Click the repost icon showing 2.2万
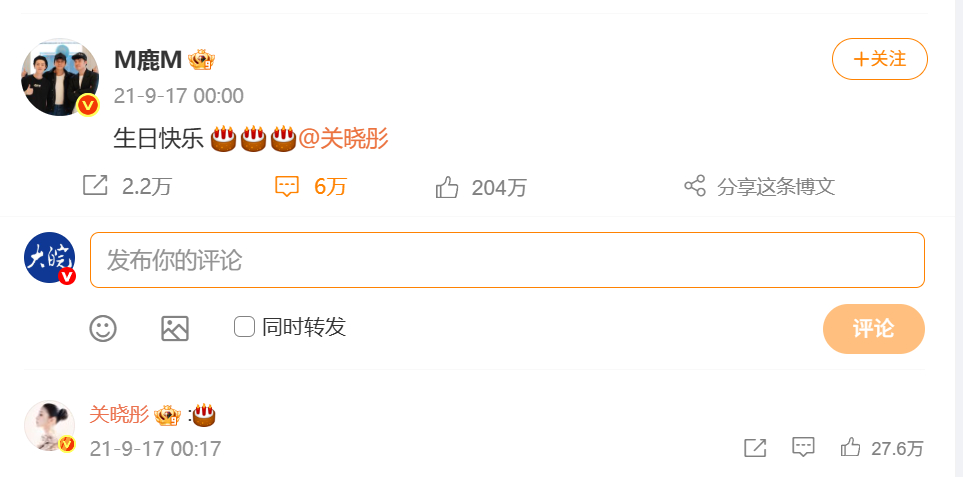The image size is (963, 477). click(95, 185)
